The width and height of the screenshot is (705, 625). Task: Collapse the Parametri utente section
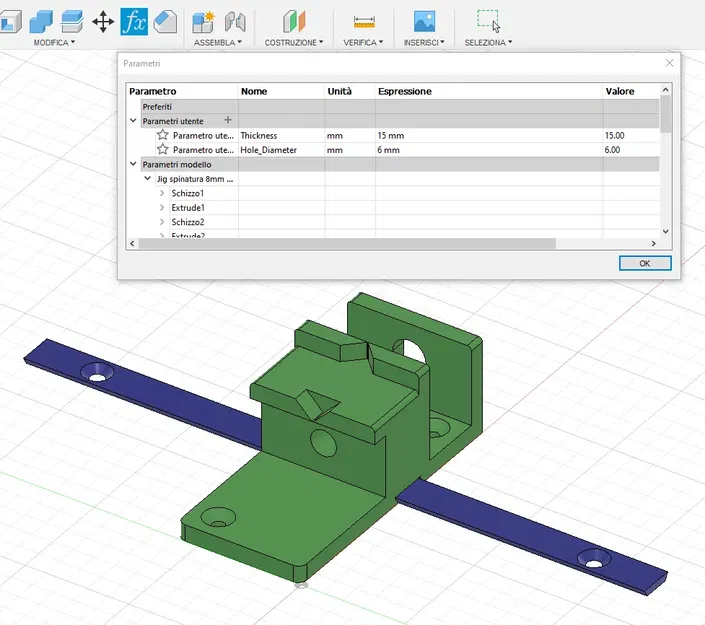[x=134, y=120]
